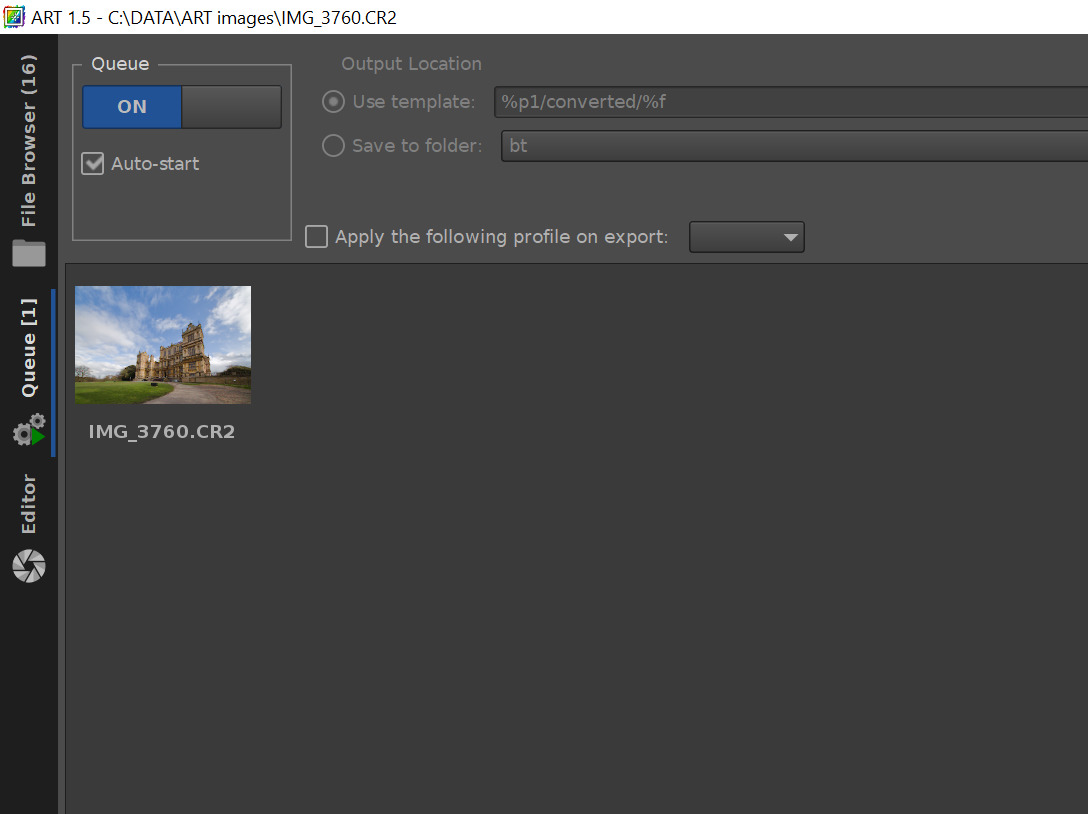1088x814 pixels.
Task: Click the Editor aperture icon
Action: click(29, 565)
